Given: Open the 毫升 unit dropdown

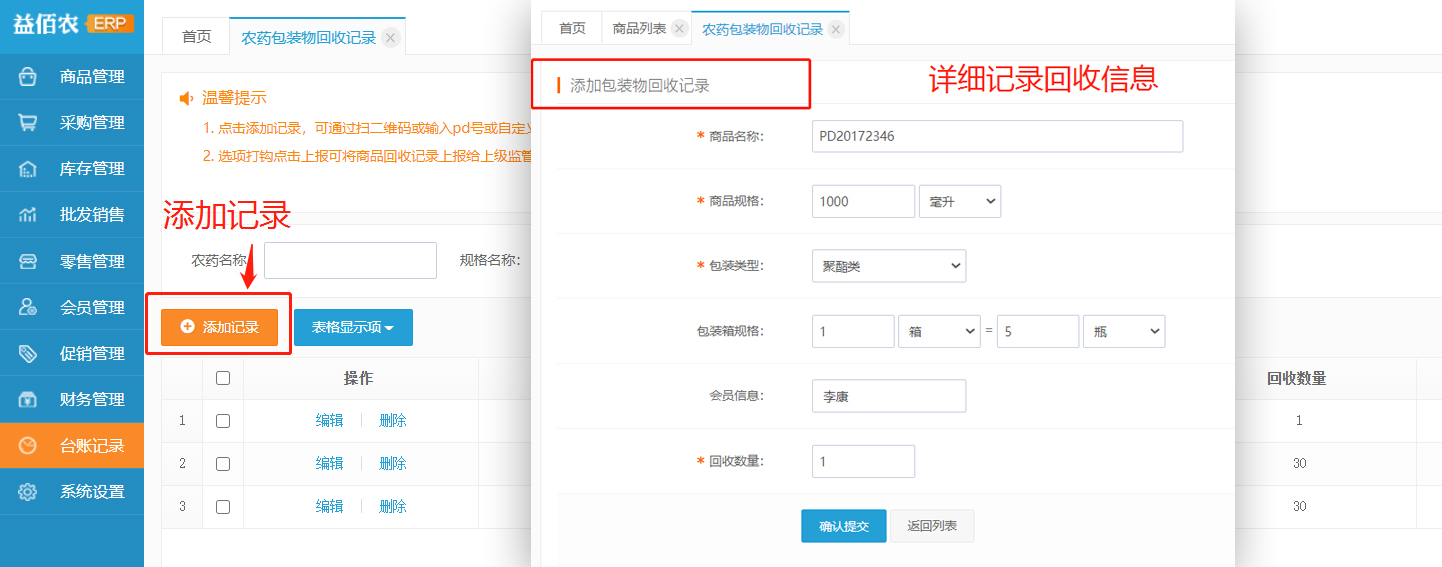Looking at the screenshot, I should point(959,201).
